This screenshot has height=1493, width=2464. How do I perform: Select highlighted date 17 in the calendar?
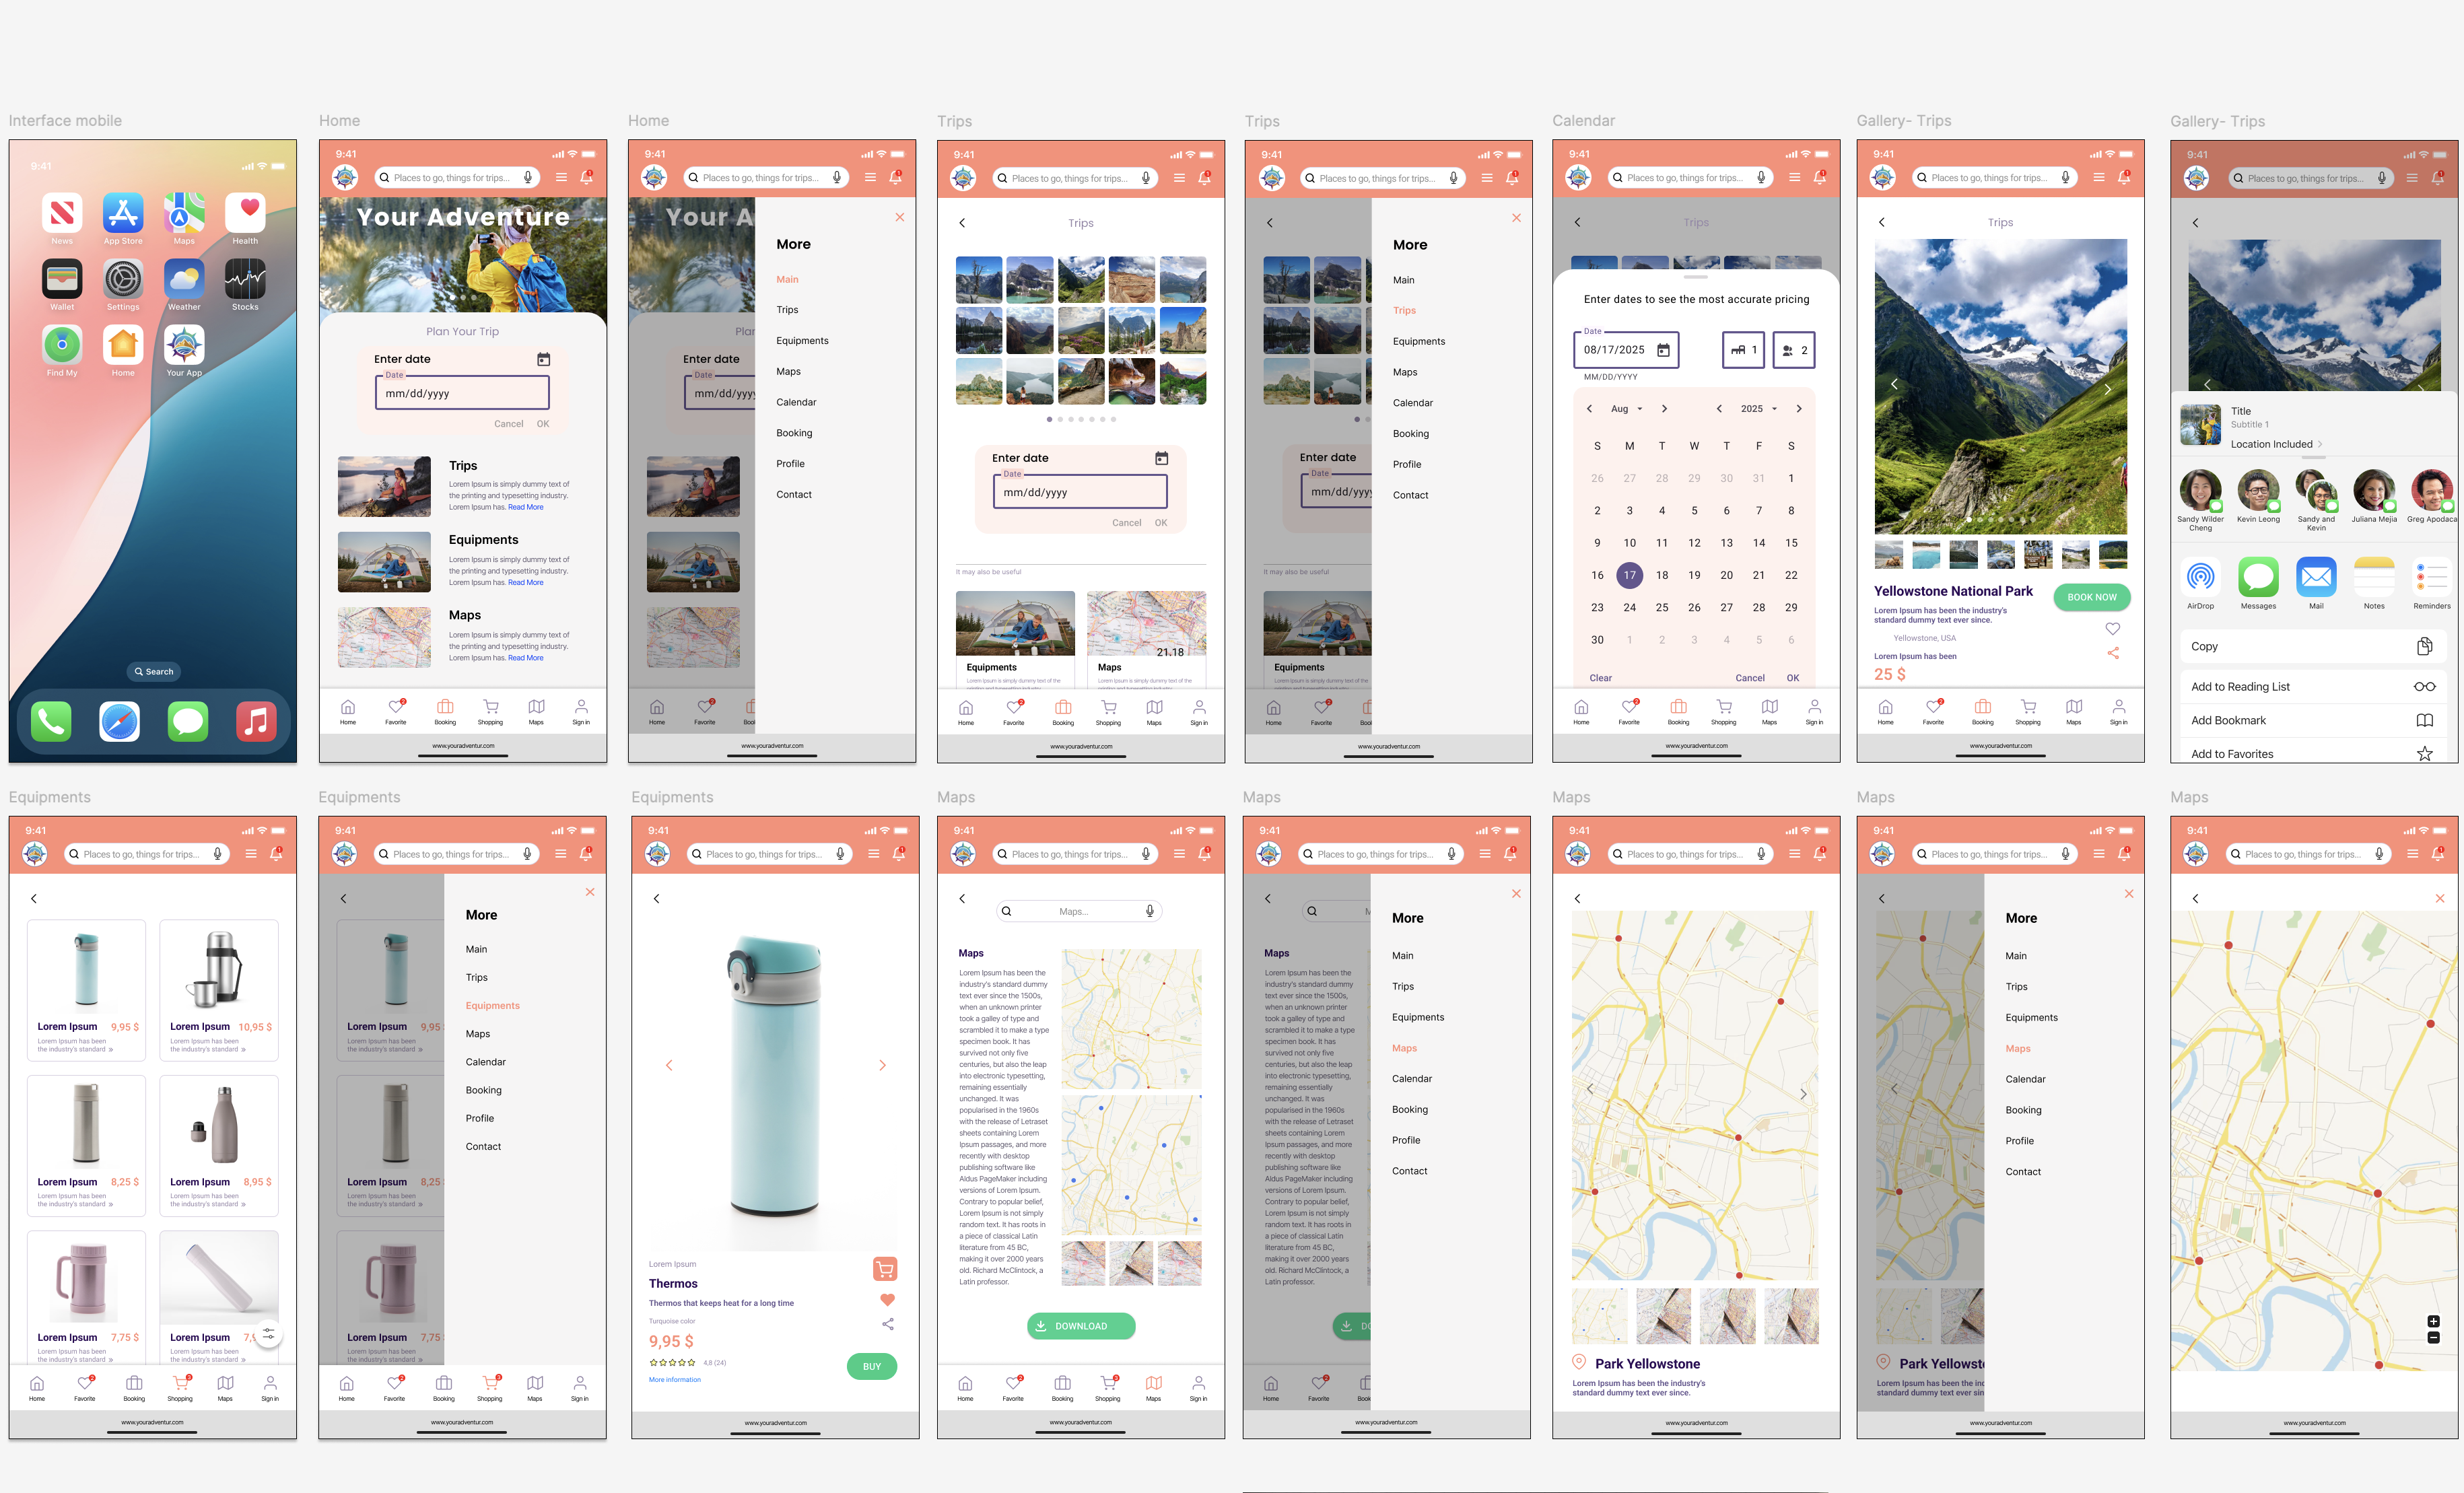pyautogui.click(x=1629, y=575)
